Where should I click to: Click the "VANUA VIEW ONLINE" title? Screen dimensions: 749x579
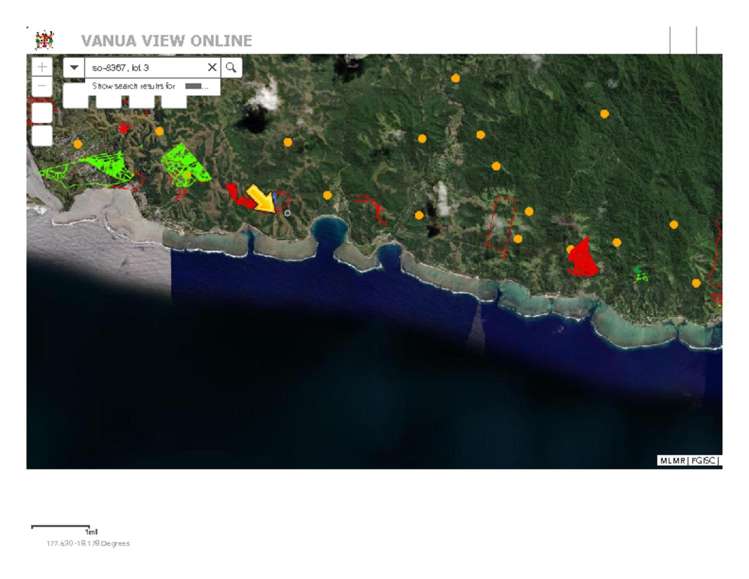[x=167, y=41]
